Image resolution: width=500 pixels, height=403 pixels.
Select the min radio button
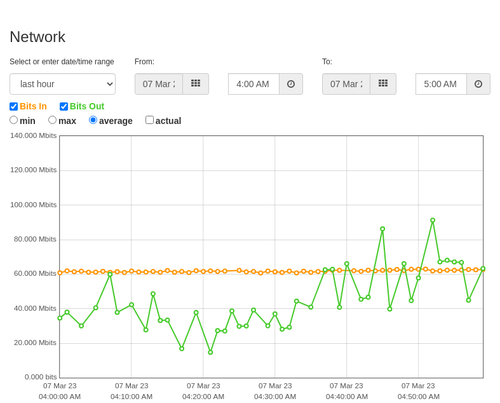tap(14, 120)
